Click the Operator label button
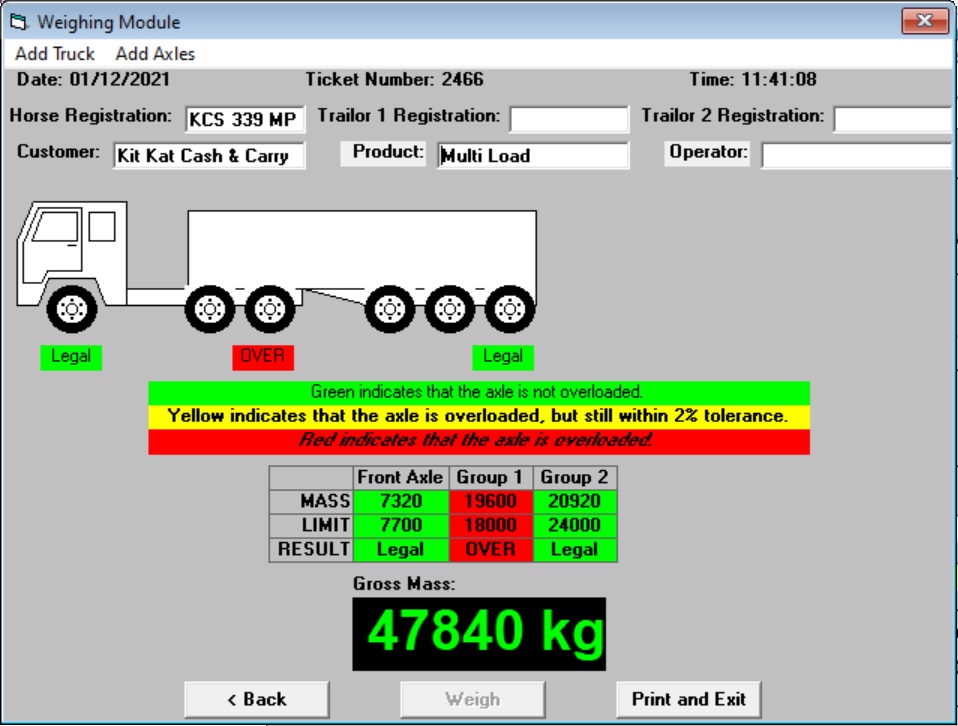Screen dimensions: 958x726 [707, 153]
